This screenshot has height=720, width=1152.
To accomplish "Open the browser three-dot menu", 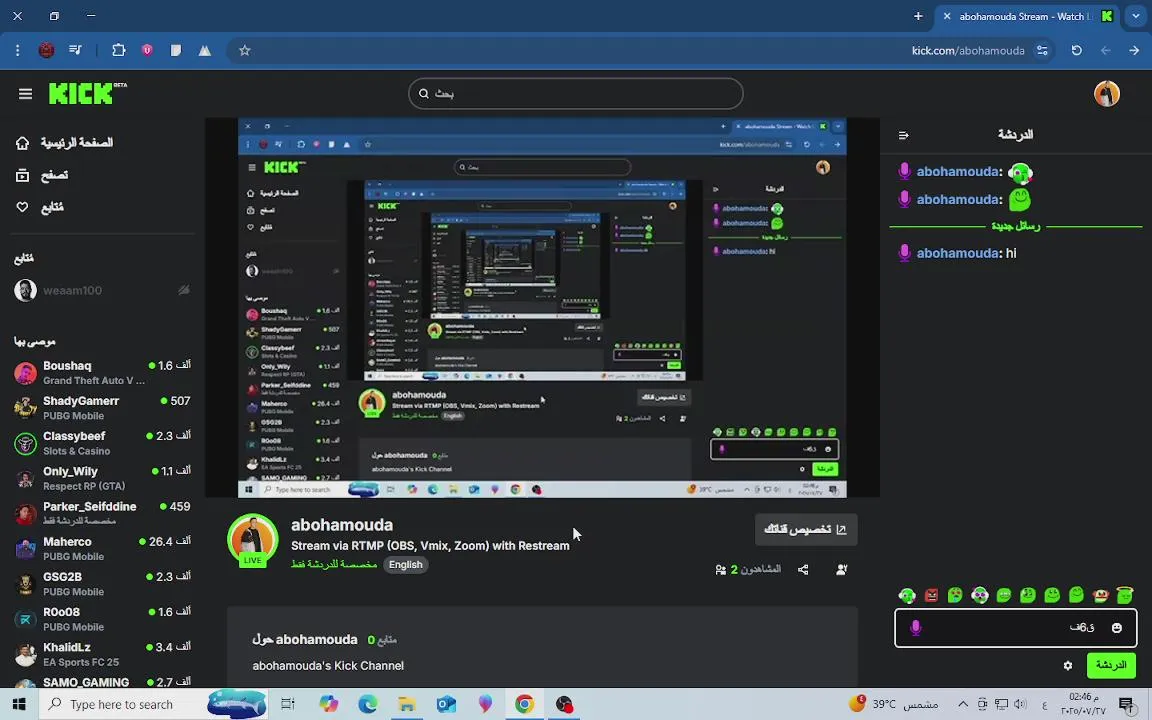I will point(18,51).
